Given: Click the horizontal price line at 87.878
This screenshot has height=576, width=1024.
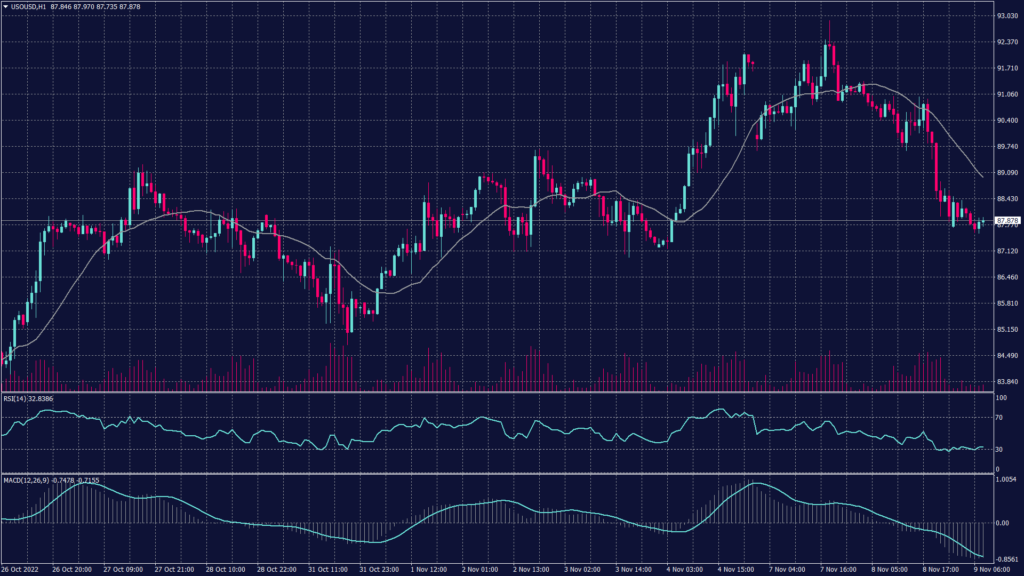Looking at the screenshot, I should coord(500,221).
